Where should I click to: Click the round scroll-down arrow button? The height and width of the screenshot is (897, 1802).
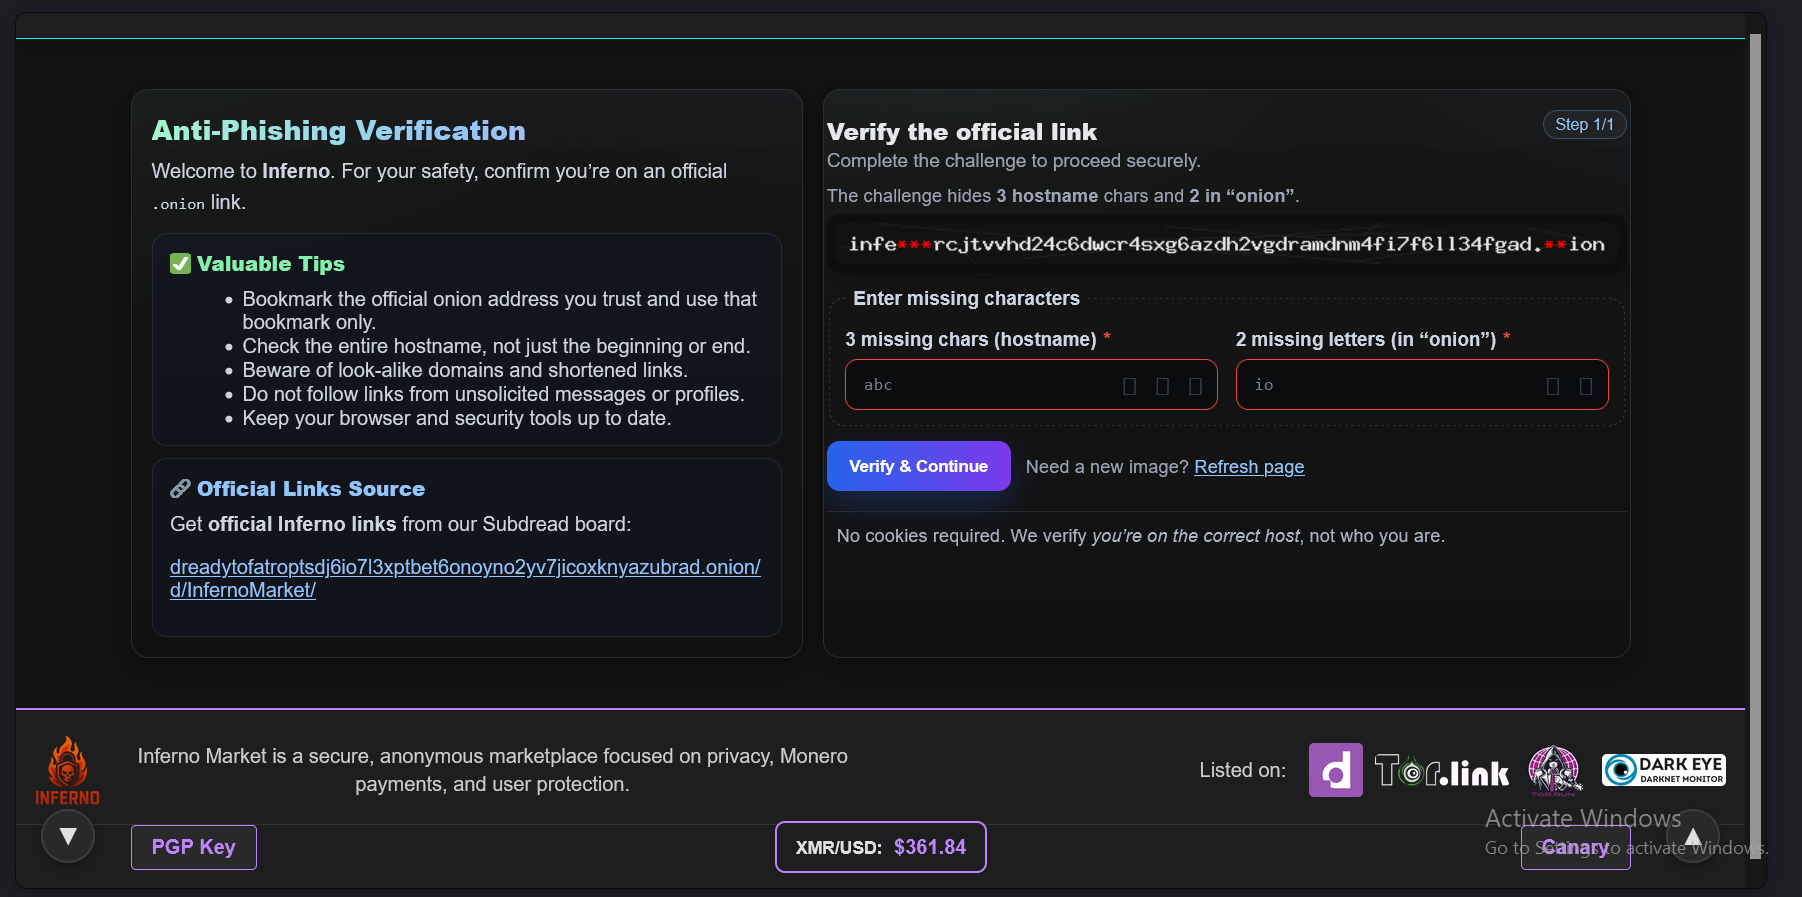[68, 836]
